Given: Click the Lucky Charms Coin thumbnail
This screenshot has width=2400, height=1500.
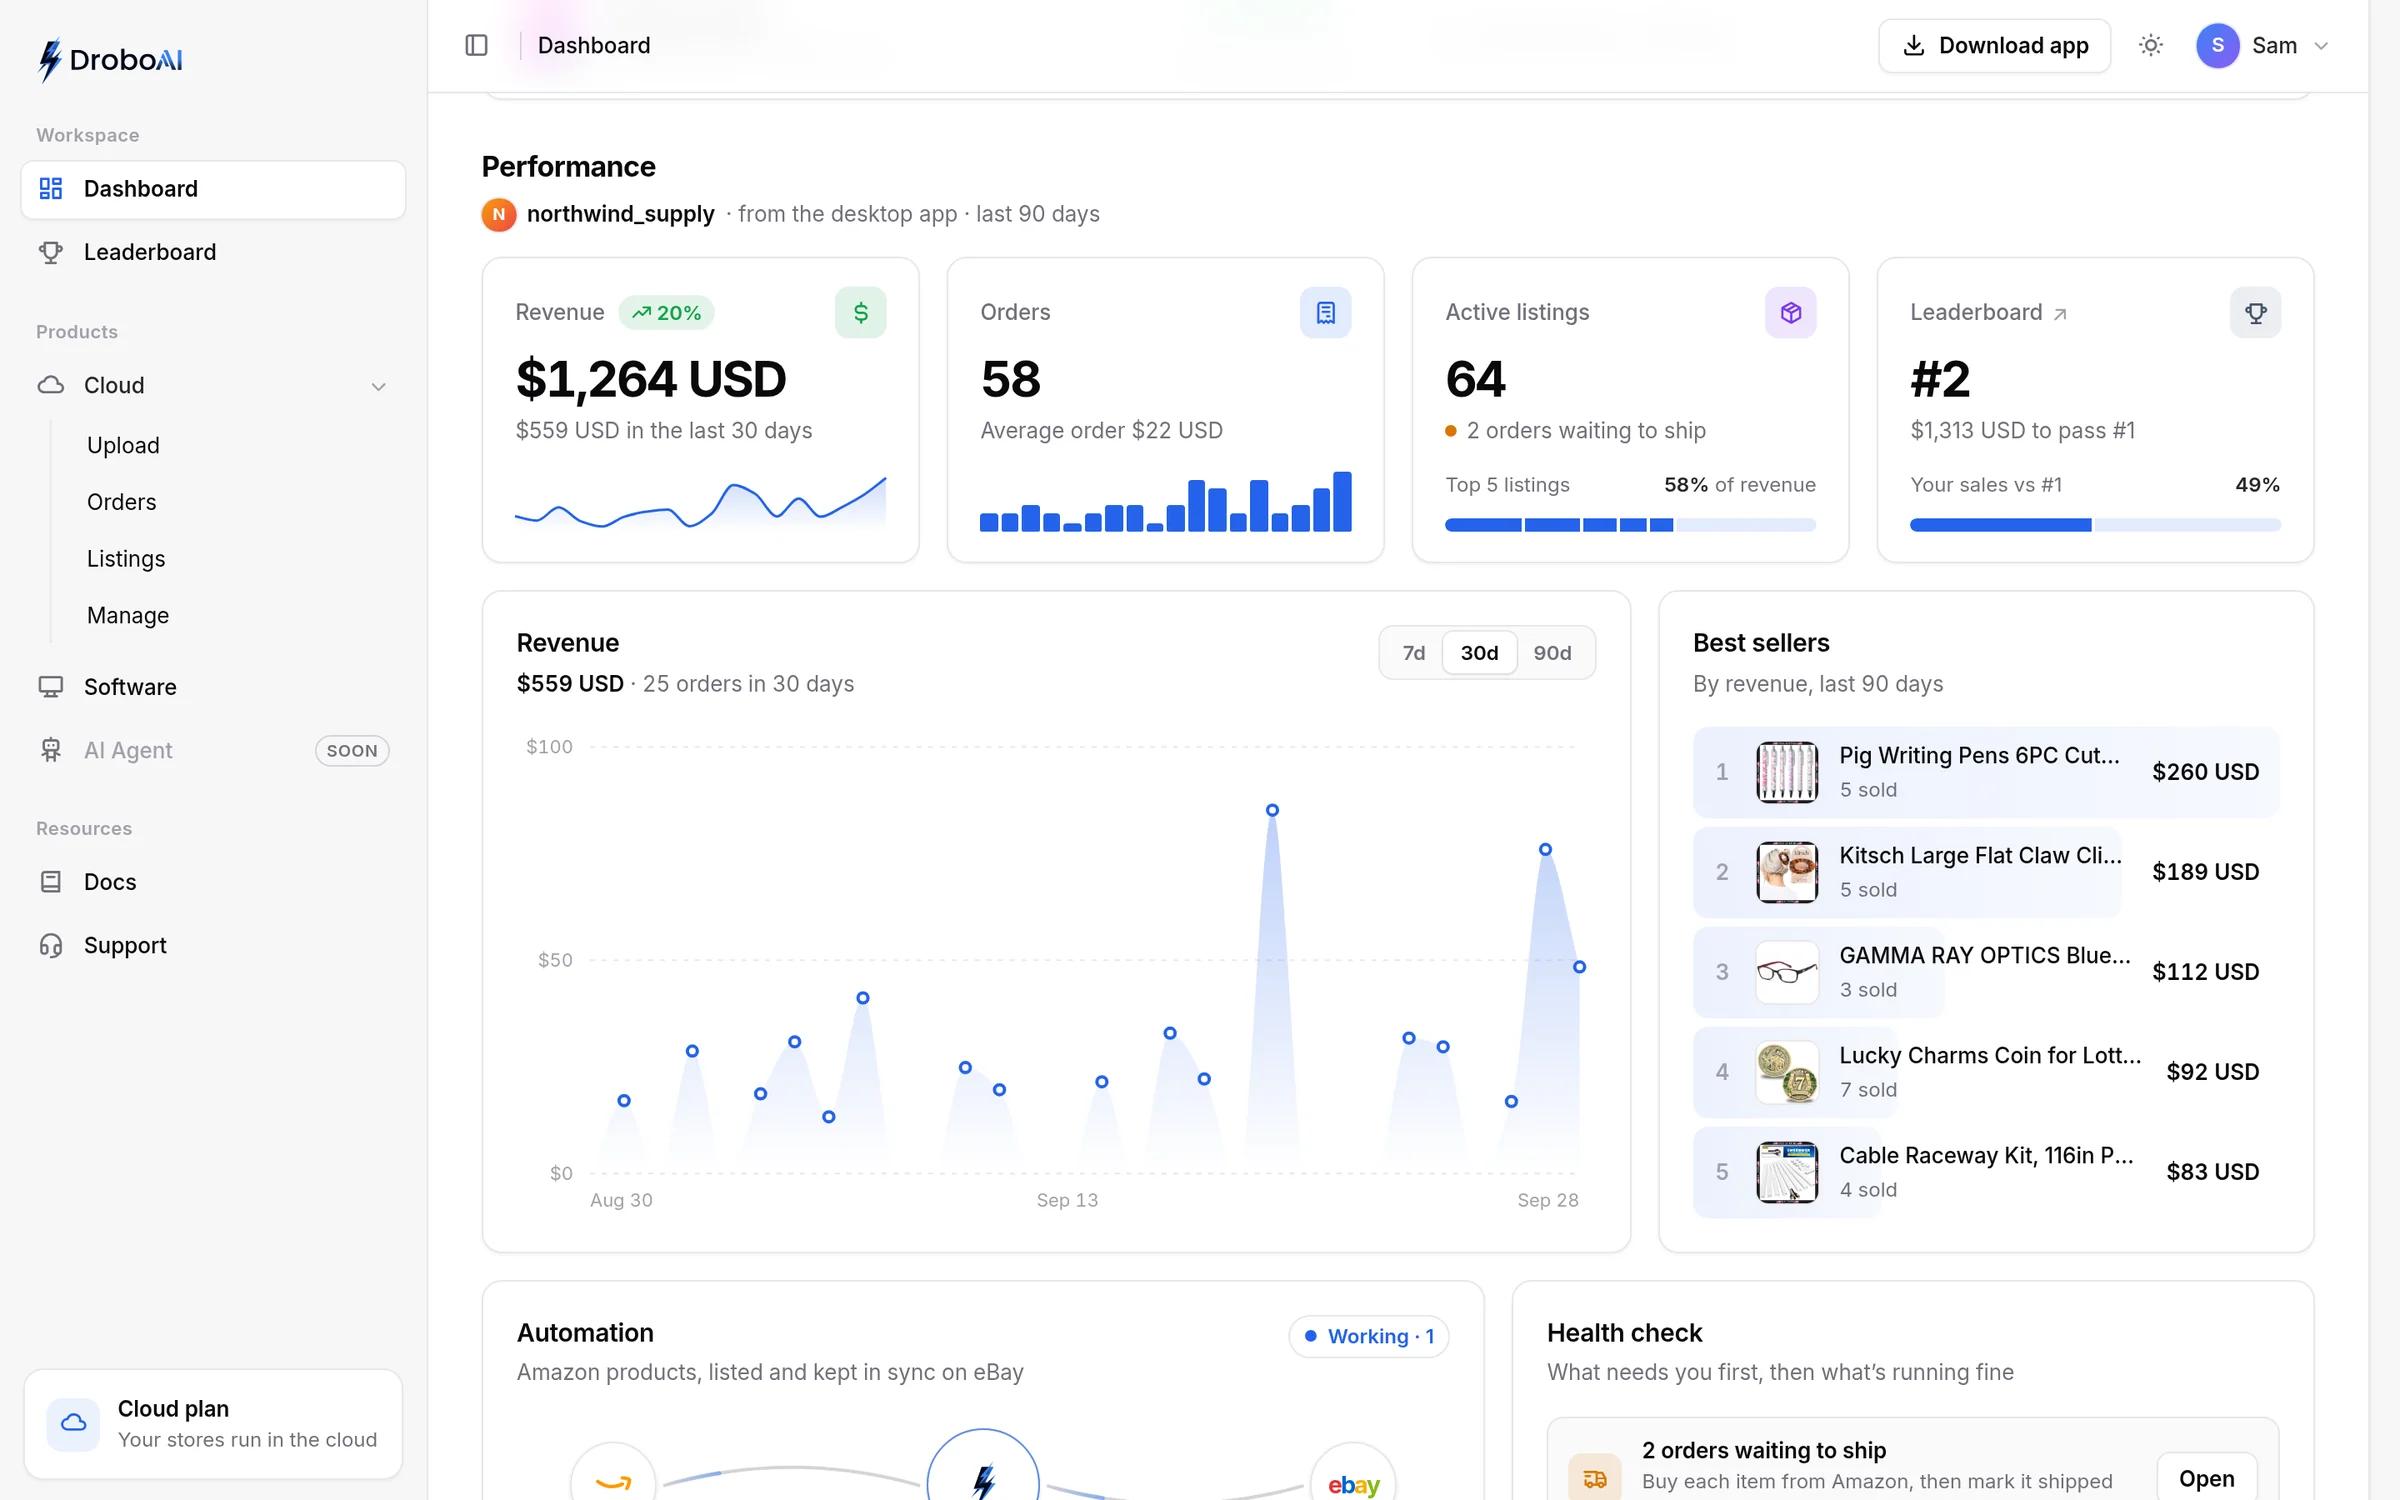Looking at the screenshot, I should tap(1787, 1072).
